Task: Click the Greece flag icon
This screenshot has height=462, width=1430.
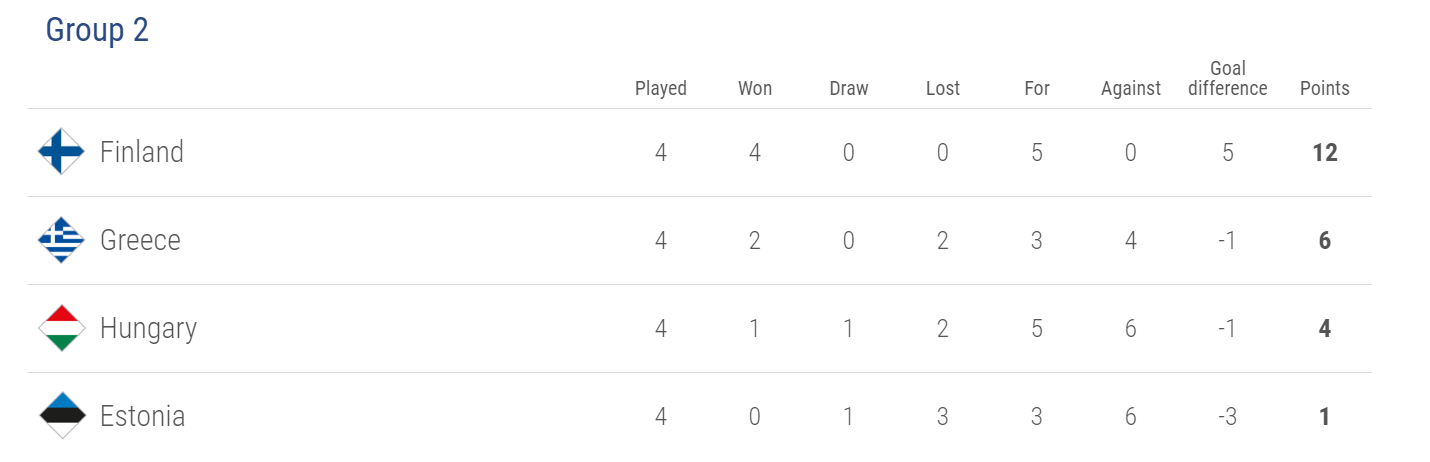Action: (x=61, y=240)
